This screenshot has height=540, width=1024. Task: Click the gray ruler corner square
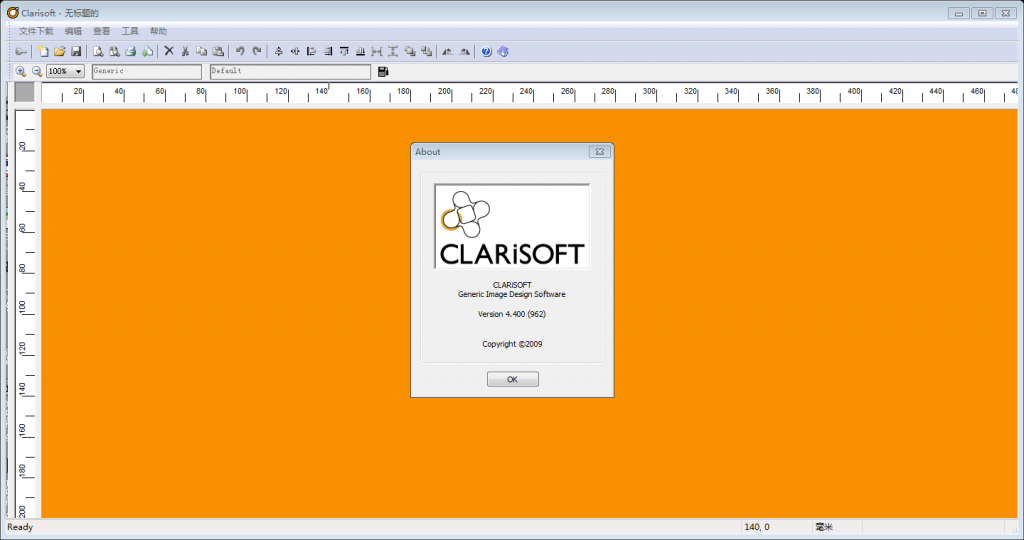(24, 92)
